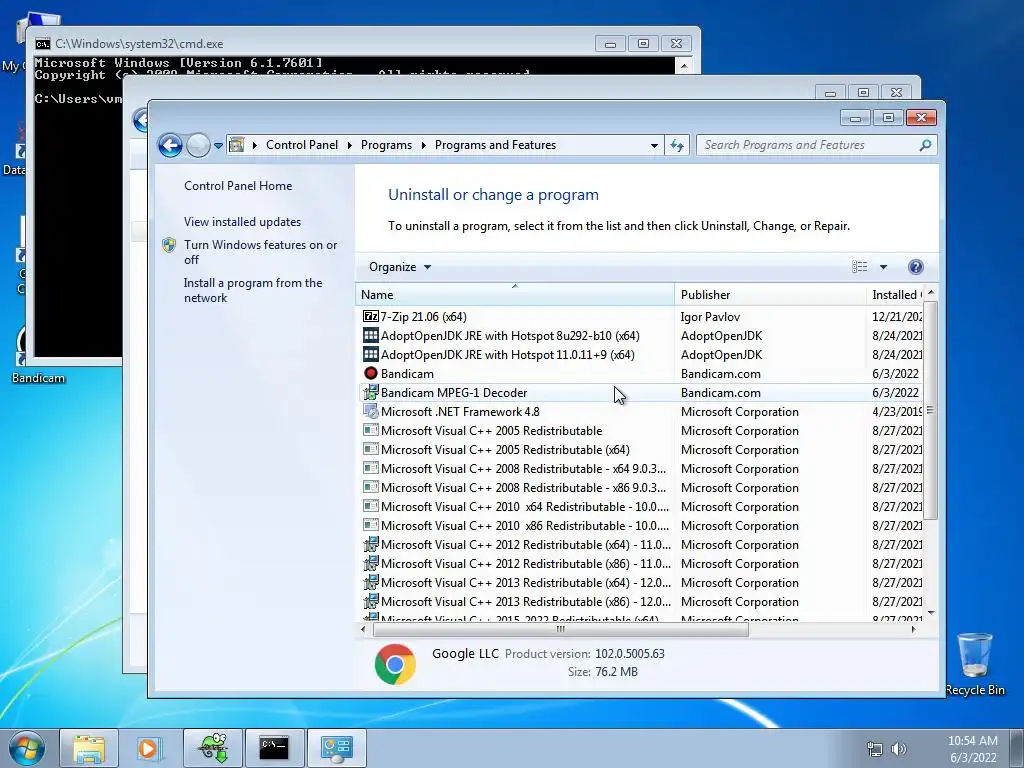Open the Organize dropdown menu

[x=400, y=266]
